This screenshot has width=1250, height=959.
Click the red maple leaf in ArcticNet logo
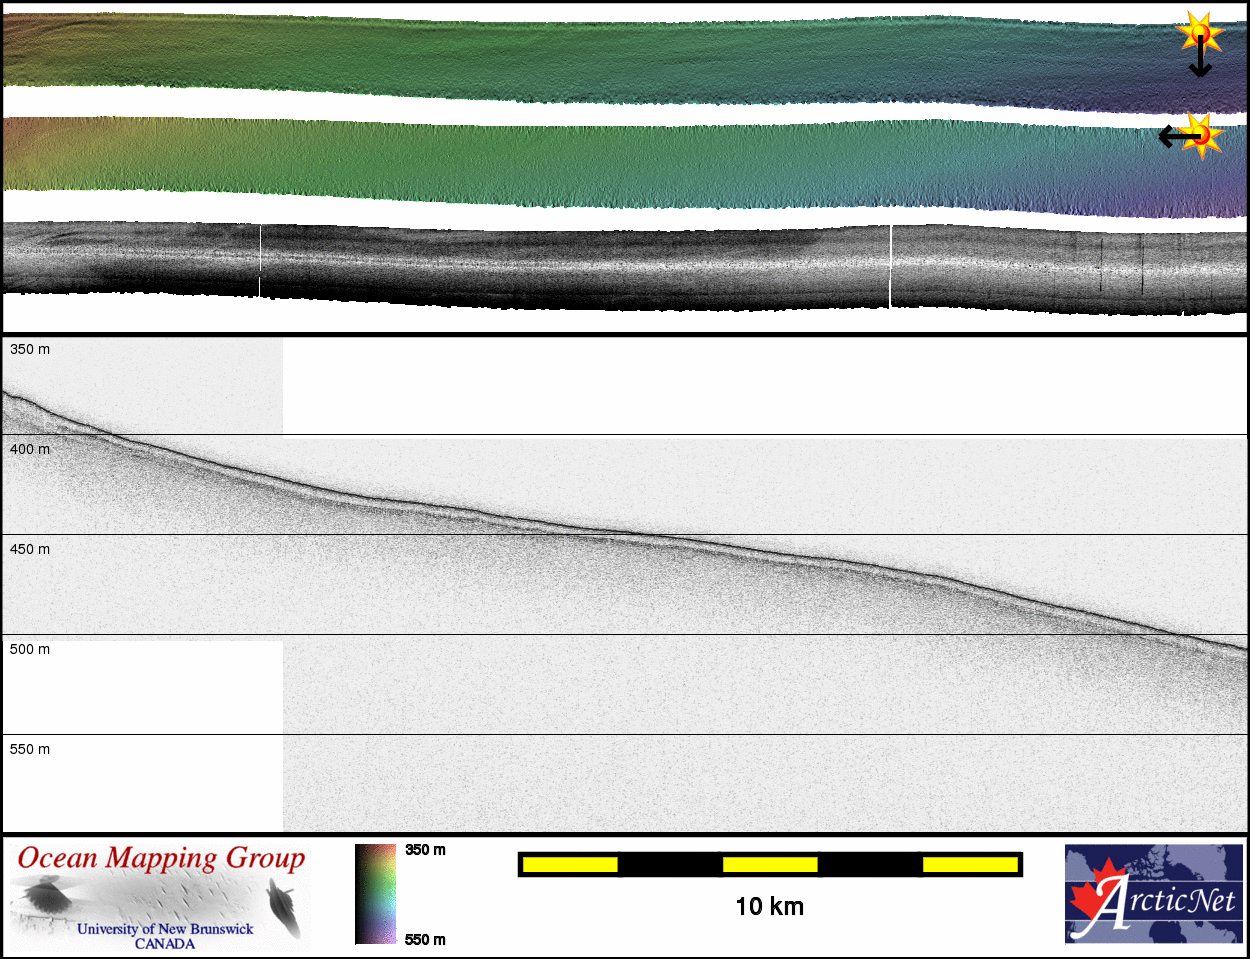pos(1090,897)
